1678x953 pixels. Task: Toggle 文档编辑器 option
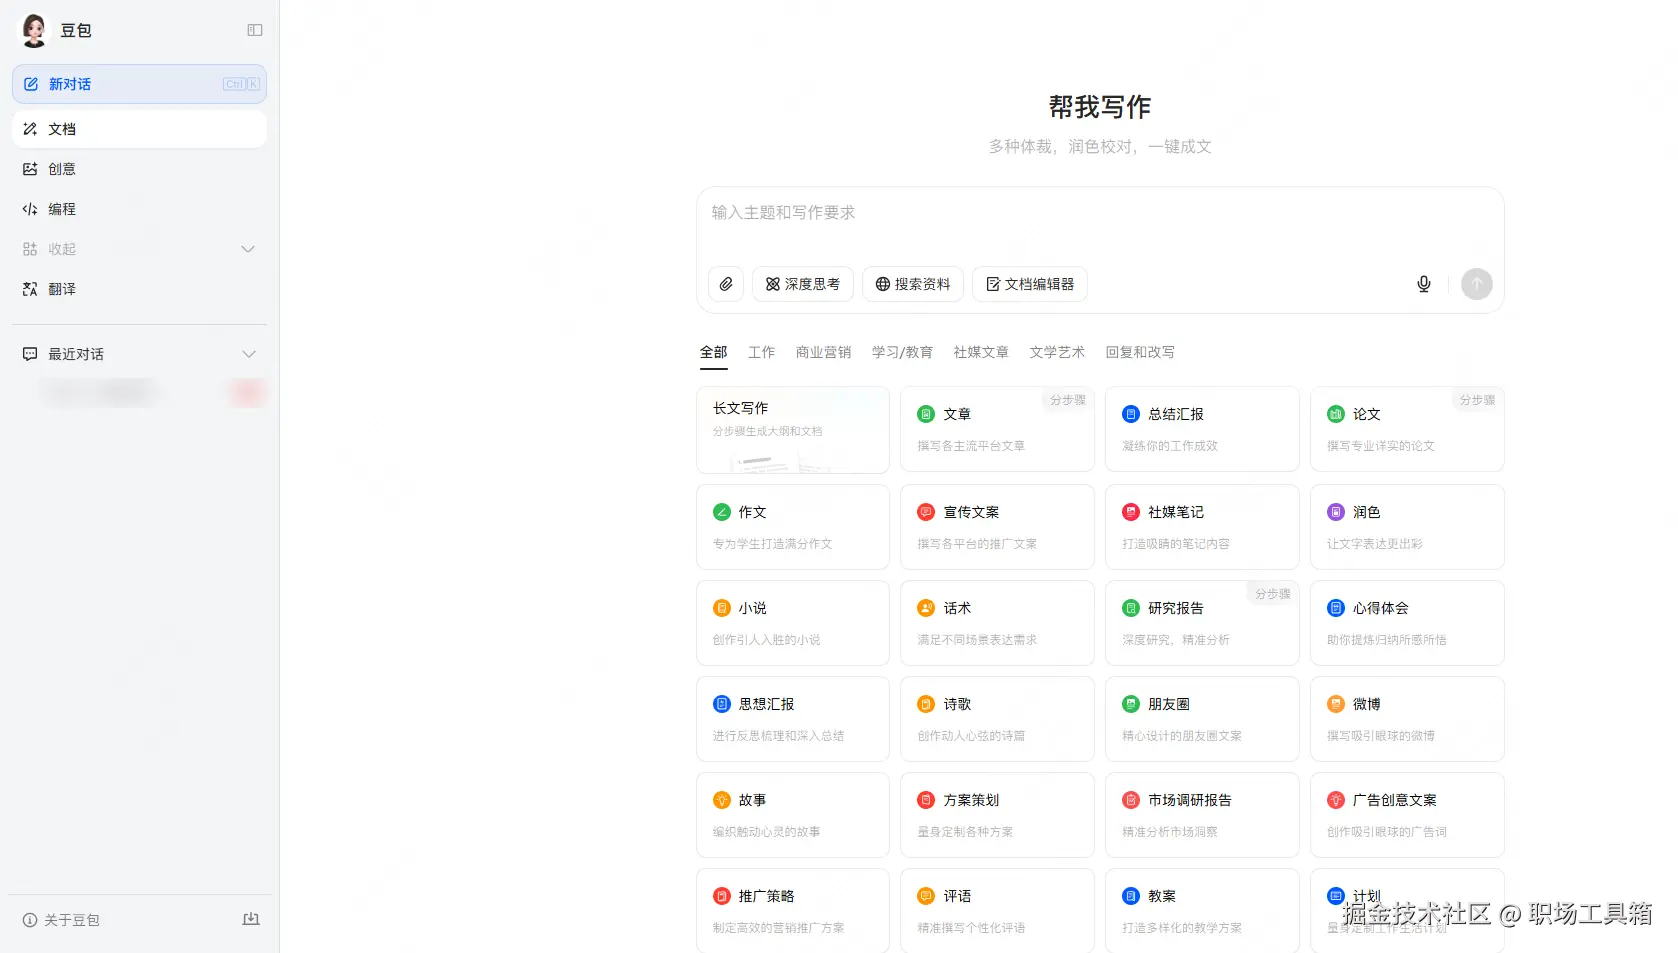click(x=1030, y=284)
